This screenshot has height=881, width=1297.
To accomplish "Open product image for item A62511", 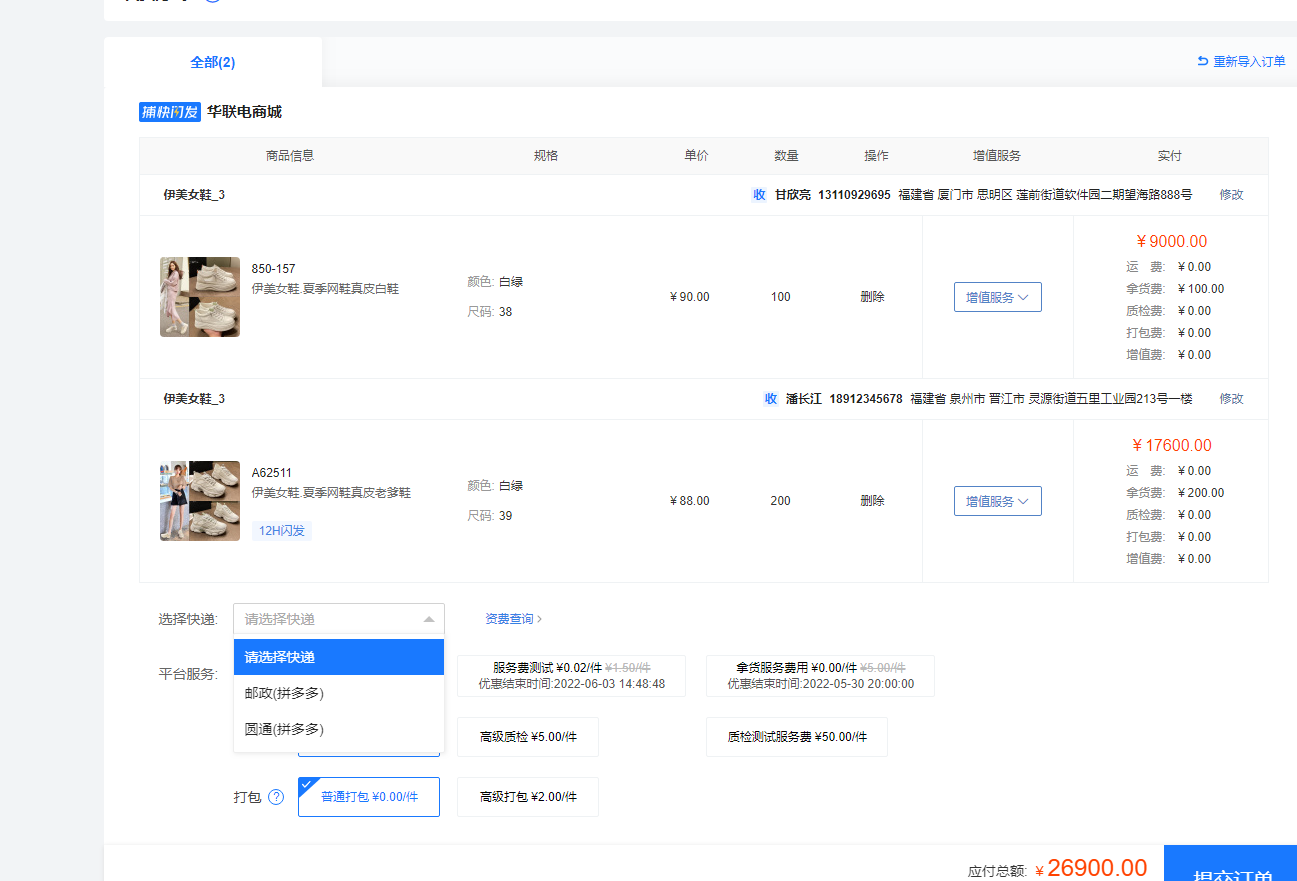I will 200,501.
